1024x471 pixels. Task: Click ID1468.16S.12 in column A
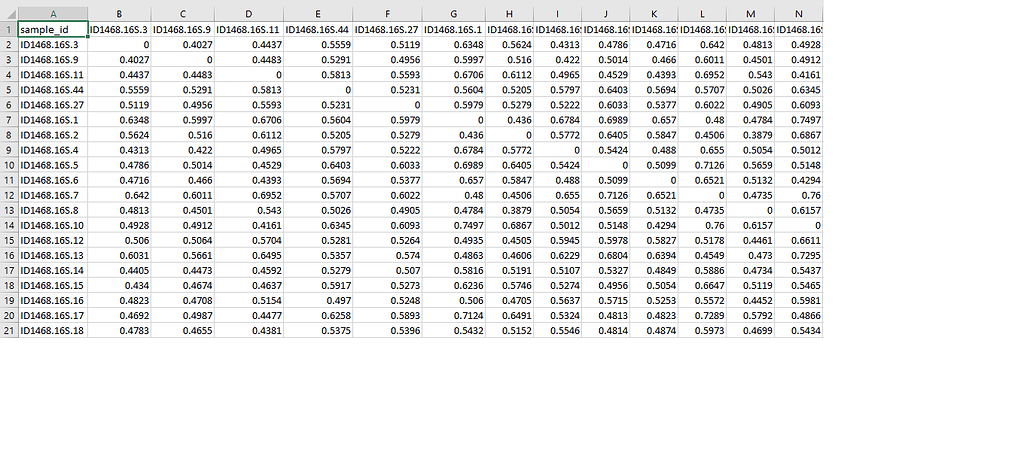[x=53, y=240]
